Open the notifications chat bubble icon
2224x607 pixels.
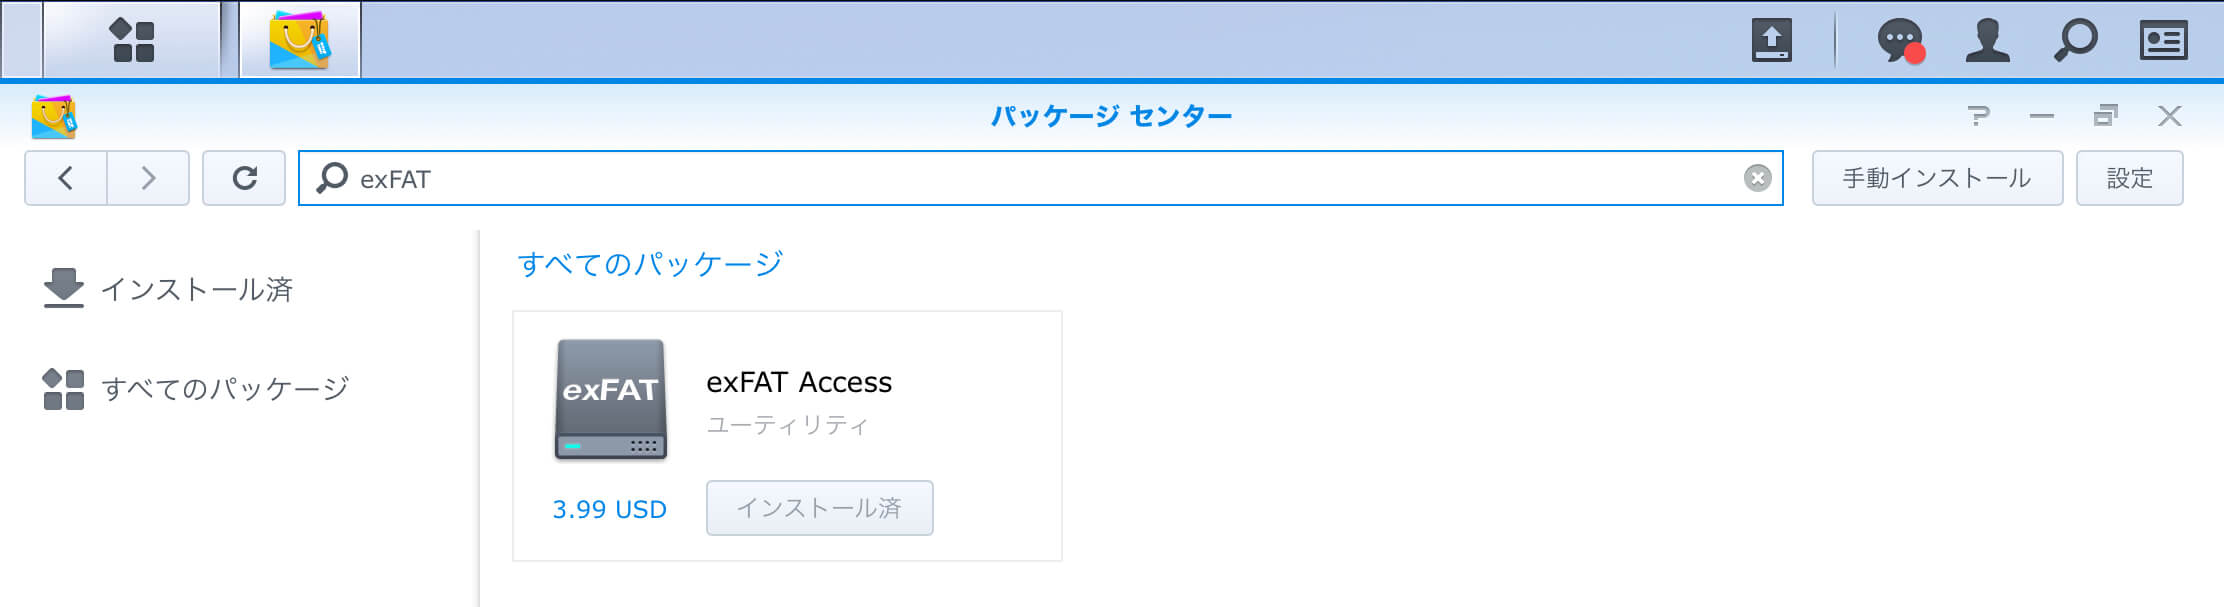(1900, 42)
